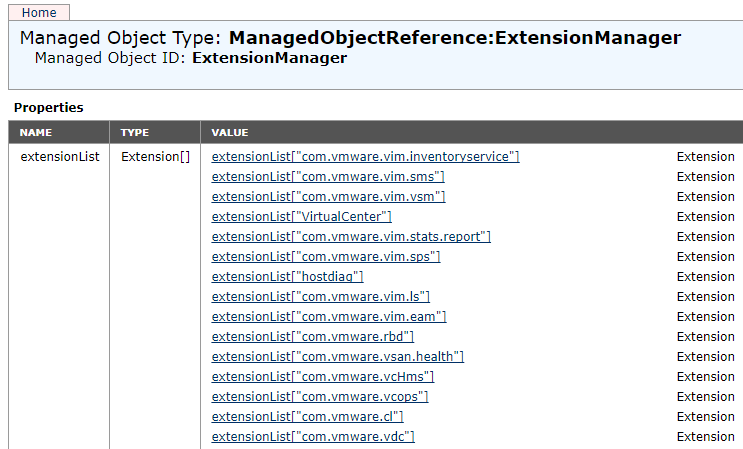Open the com.vmware.cl extension link
This screenshot has height=449, width=743.
coord(308,416)
